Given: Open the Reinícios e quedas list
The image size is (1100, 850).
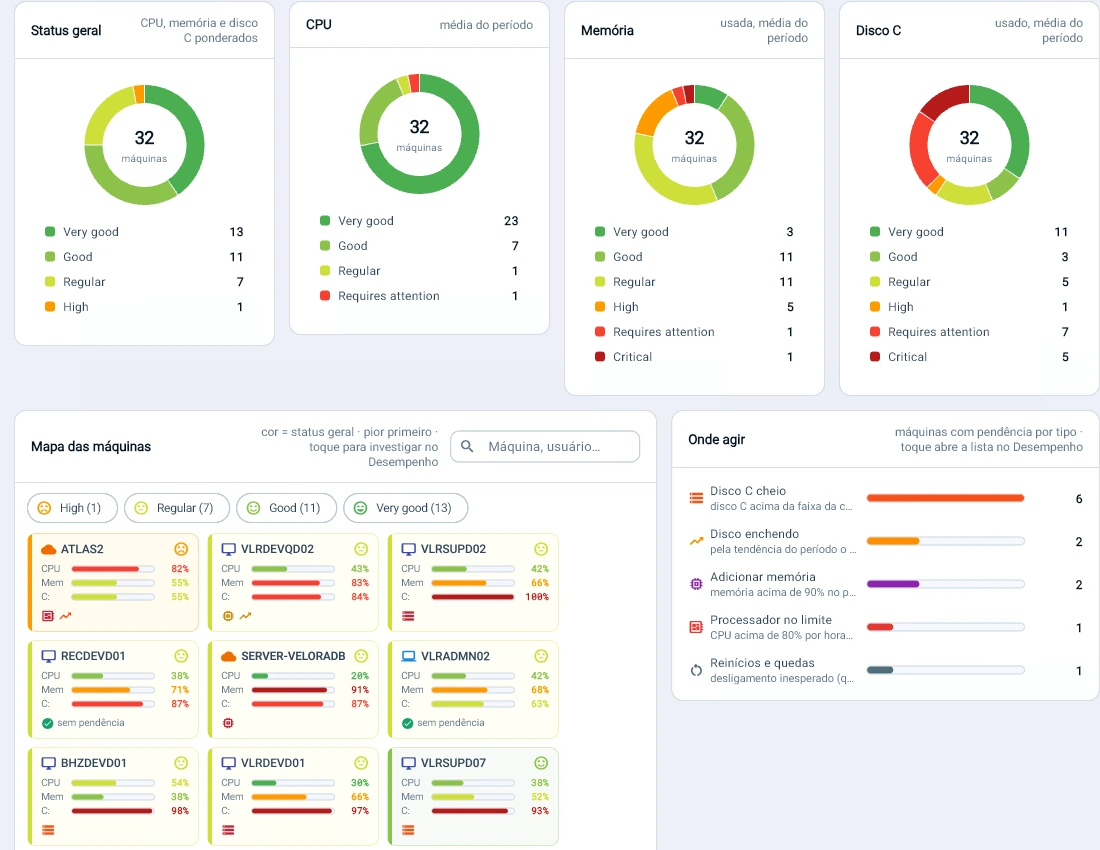Looking at the screenshot, I should [885, 670].
